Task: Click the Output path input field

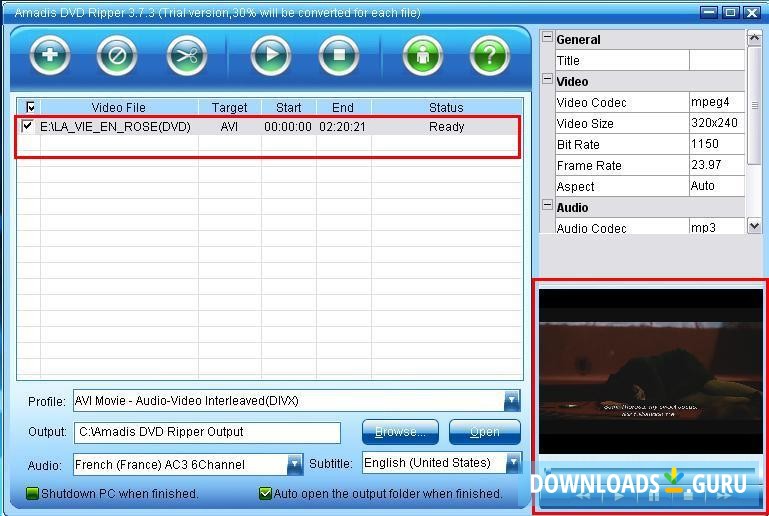Action: (207, 432)
